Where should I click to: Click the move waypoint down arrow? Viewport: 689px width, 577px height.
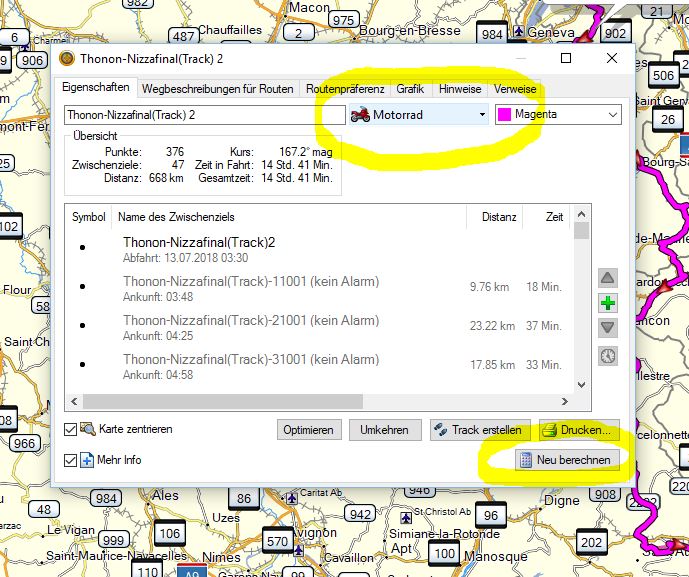pyautogui.click(x=607, y=329)
